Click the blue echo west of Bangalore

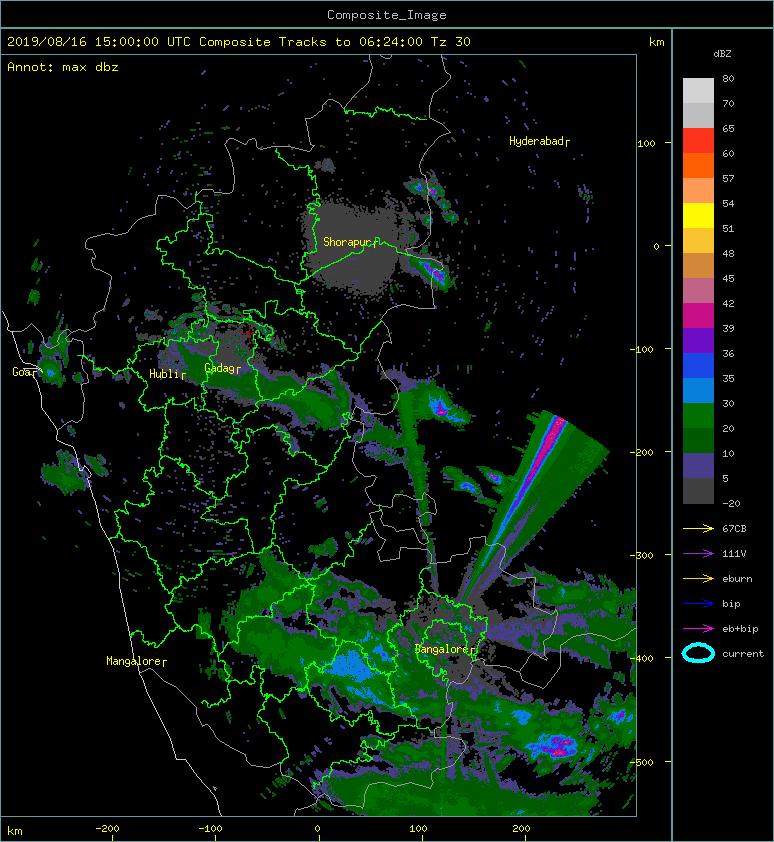(x=351, y=666)
